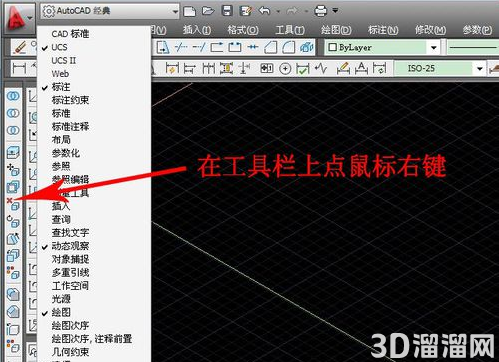Click the New drawing icon
Viewport: 499px width, 362px height.
pyautogui.click(x=190, y=11)
